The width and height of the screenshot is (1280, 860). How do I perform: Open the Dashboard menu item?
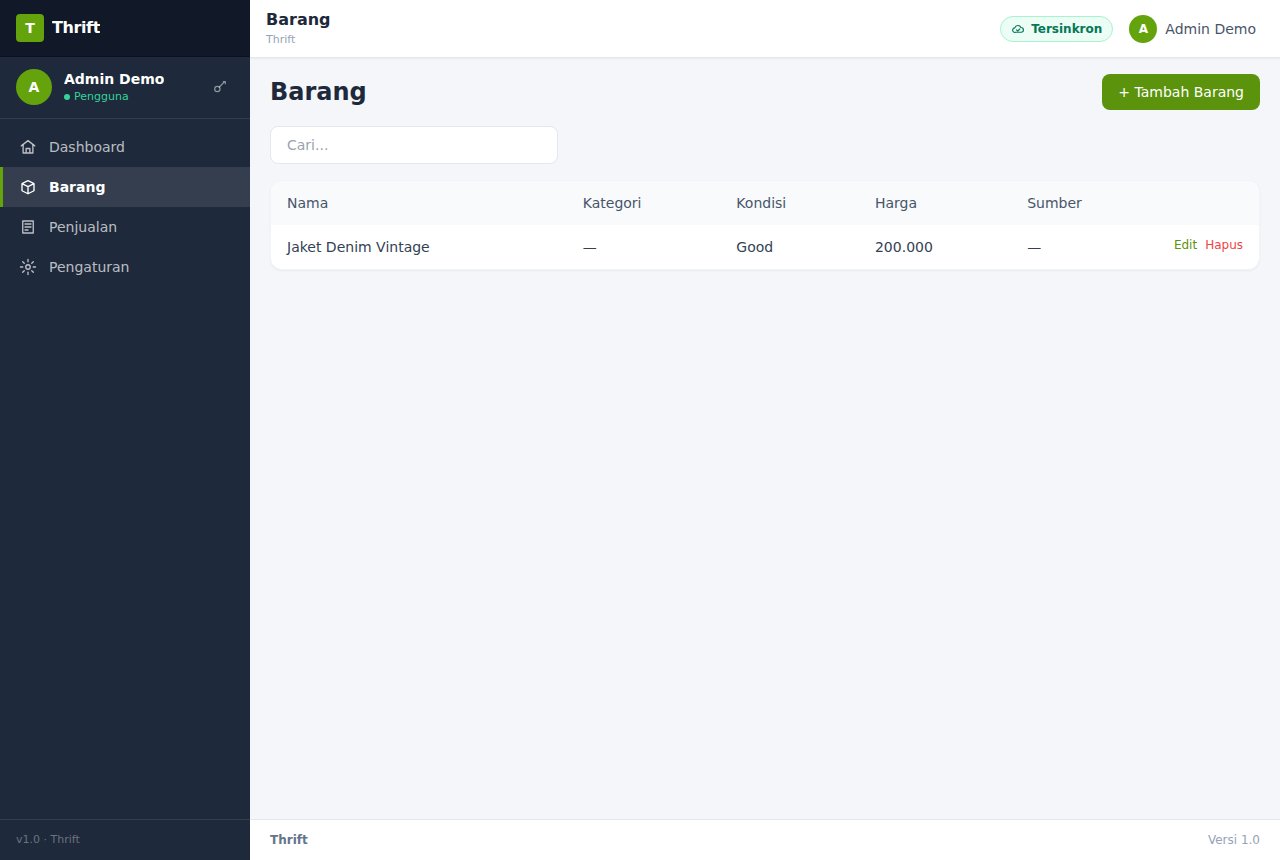pos(125,147)
